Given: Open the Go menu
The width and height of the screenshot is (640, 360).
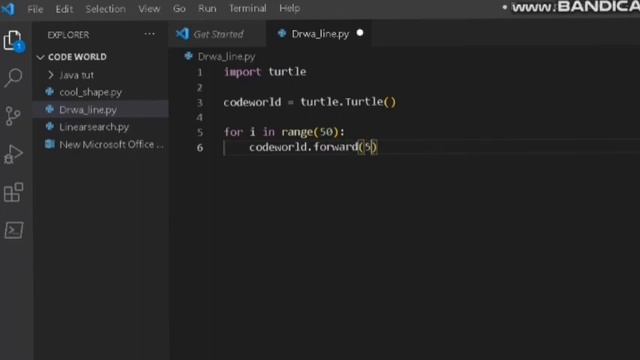Looking at the screenshot, I should tap(179, 9).
